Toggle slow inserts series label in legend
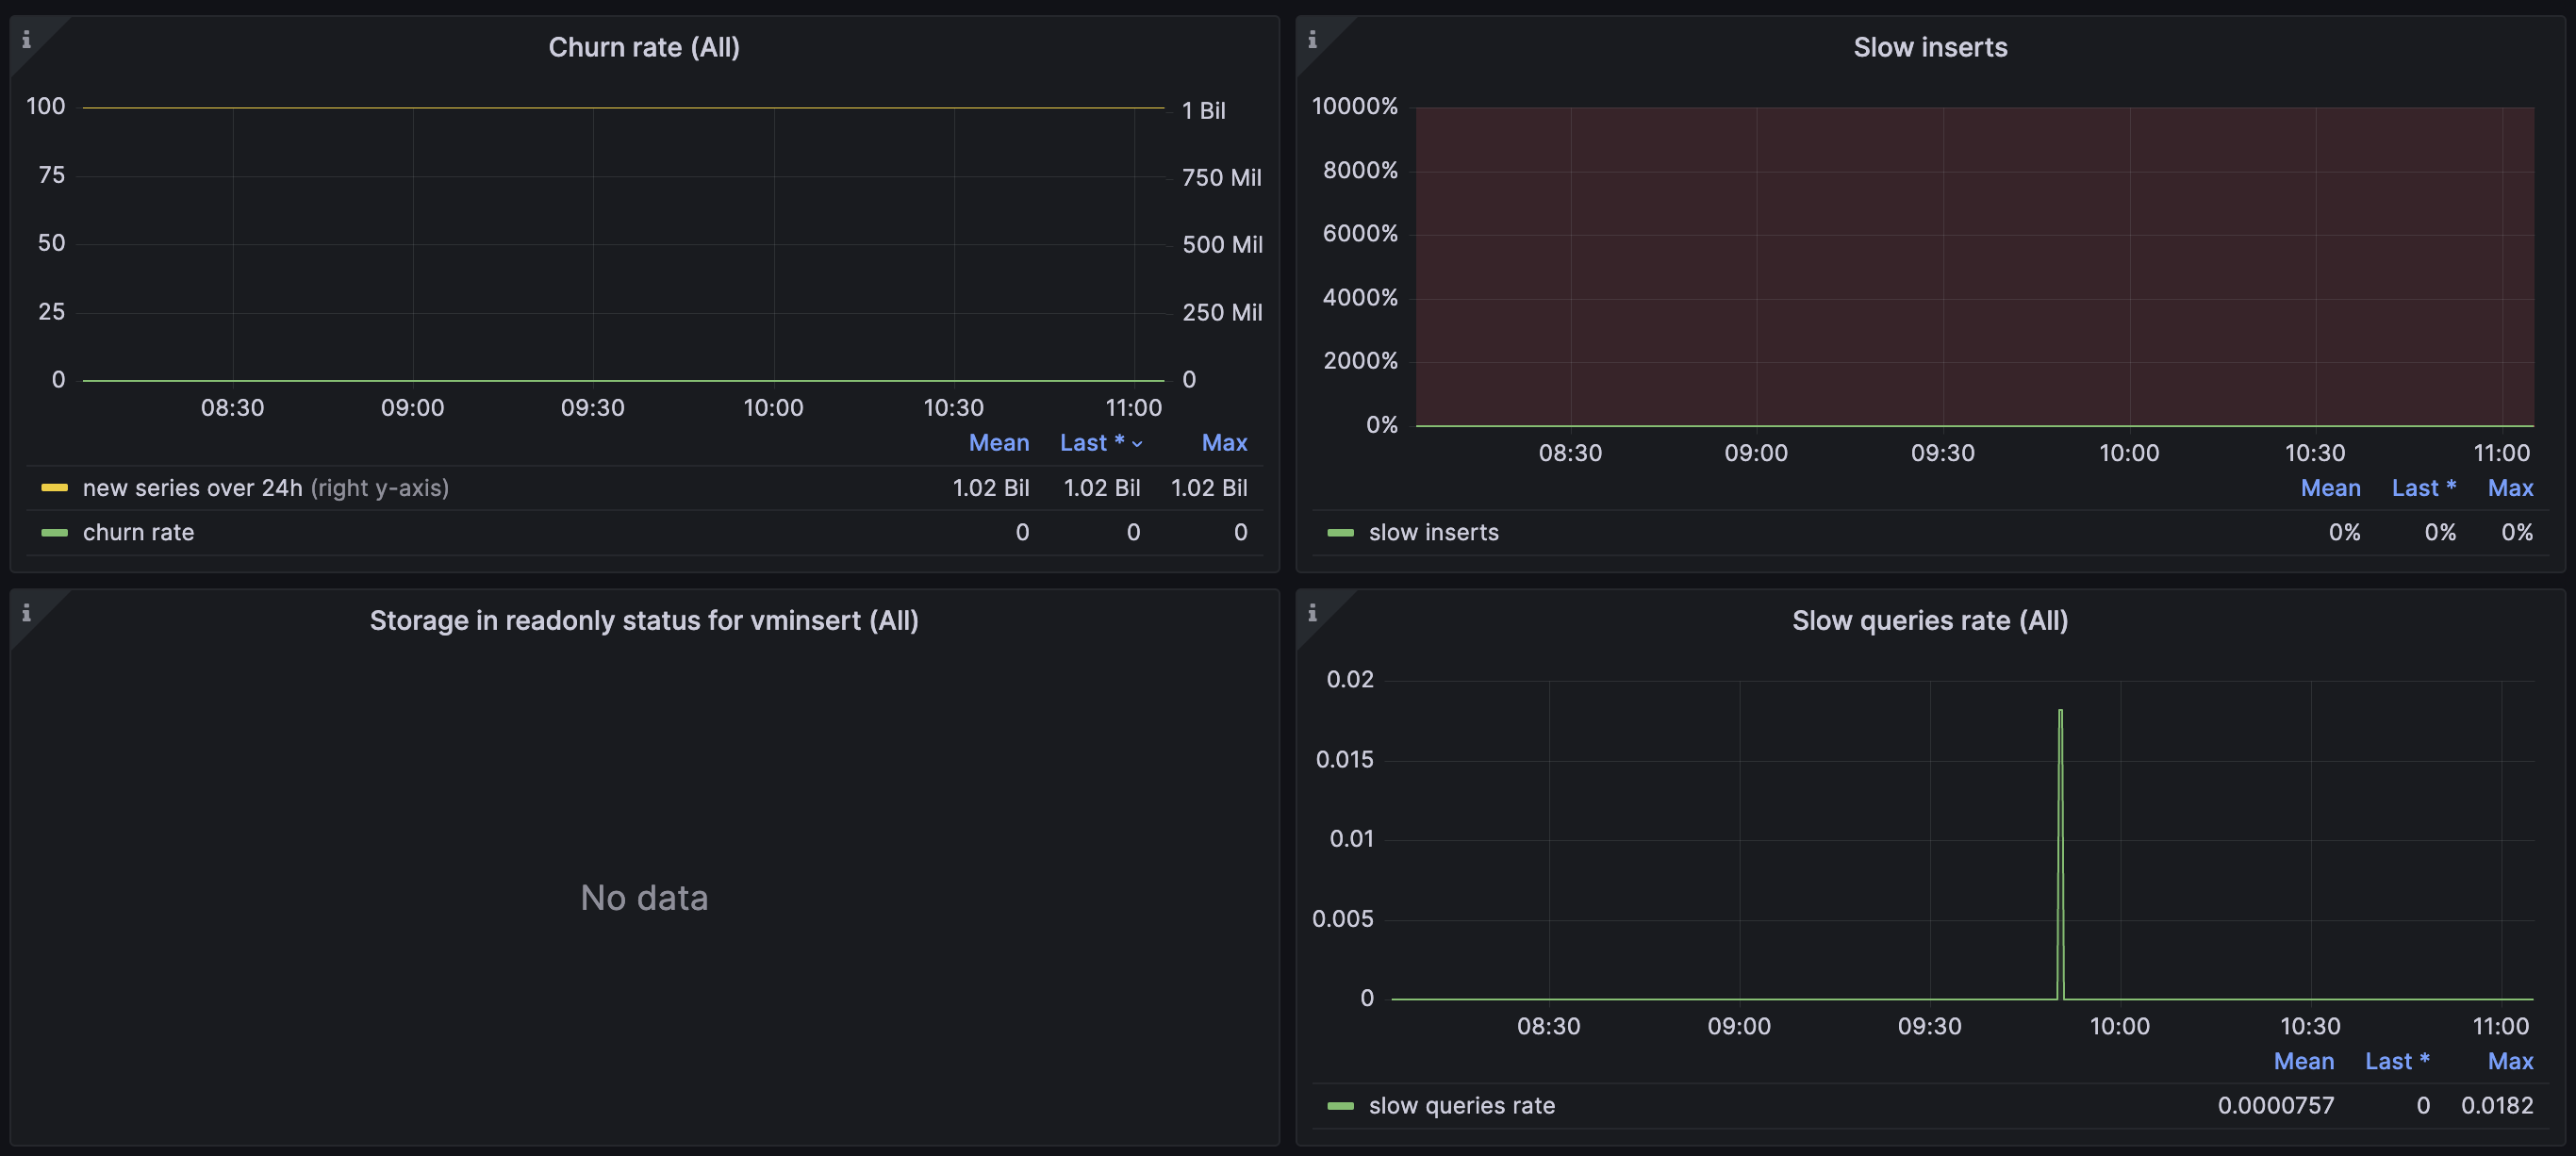2576x1156 pixels. [x=1433, y=533]
